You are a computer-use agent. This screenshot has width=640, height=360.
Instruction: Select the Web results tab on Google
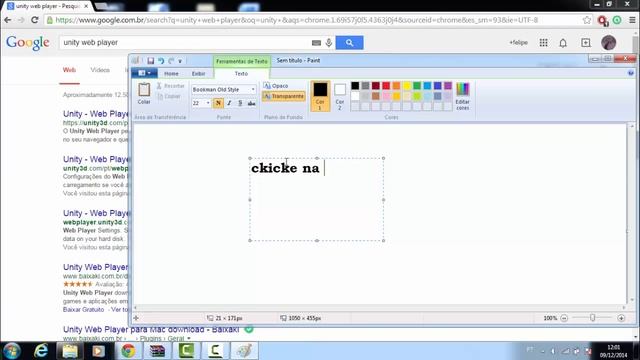pos(69,70)
